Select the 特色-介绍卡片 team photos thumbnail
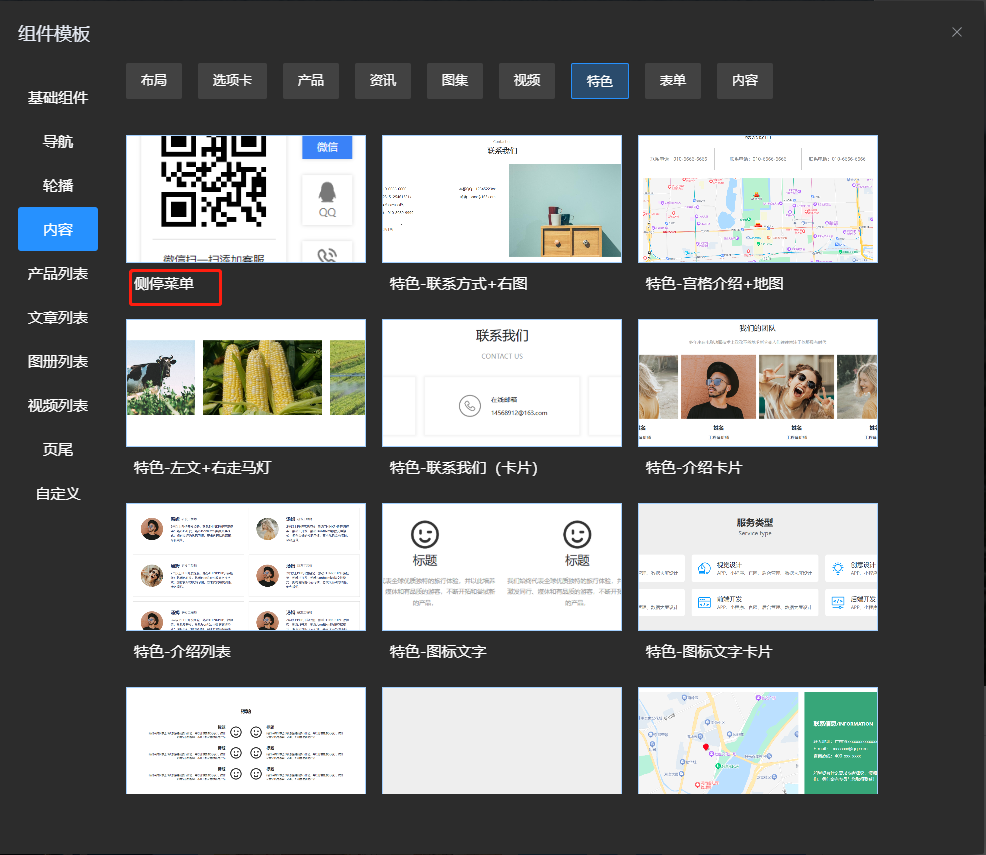This screenshot has width=986, height=855. (758, 383)
